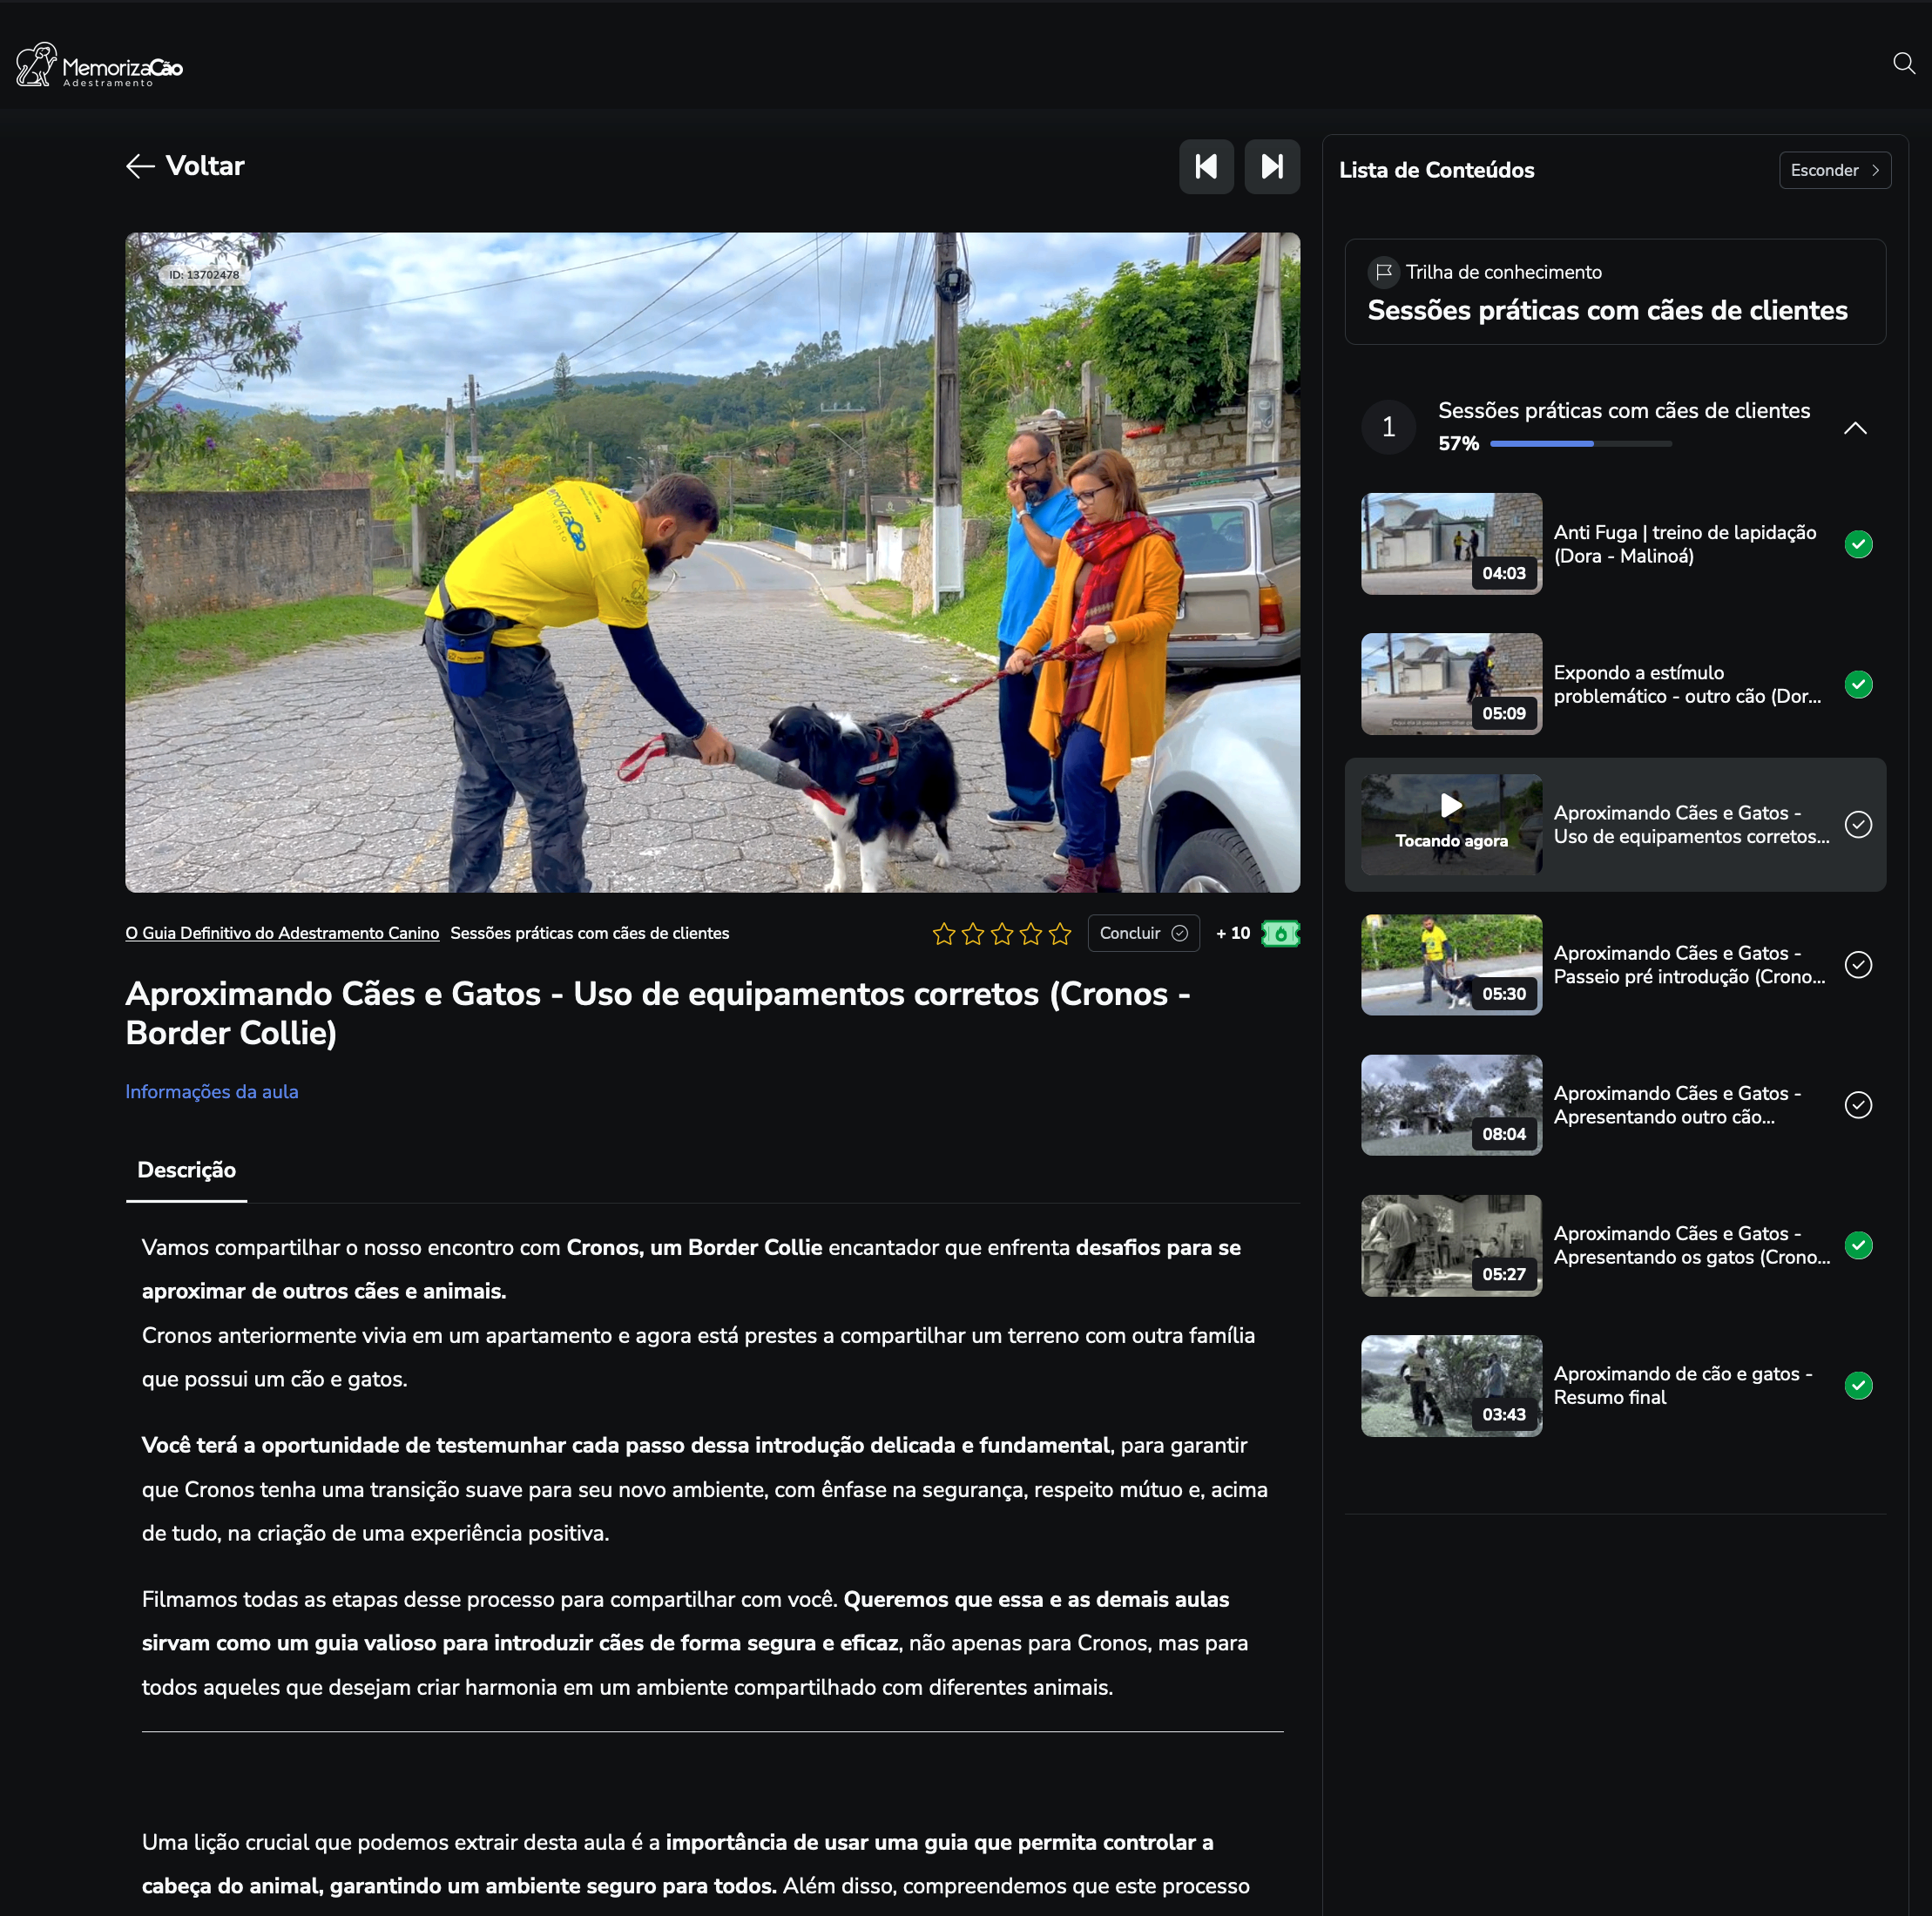Open the search magnifier icon
This screenshot has width=1932, height=1916.
coord(1903,64)
